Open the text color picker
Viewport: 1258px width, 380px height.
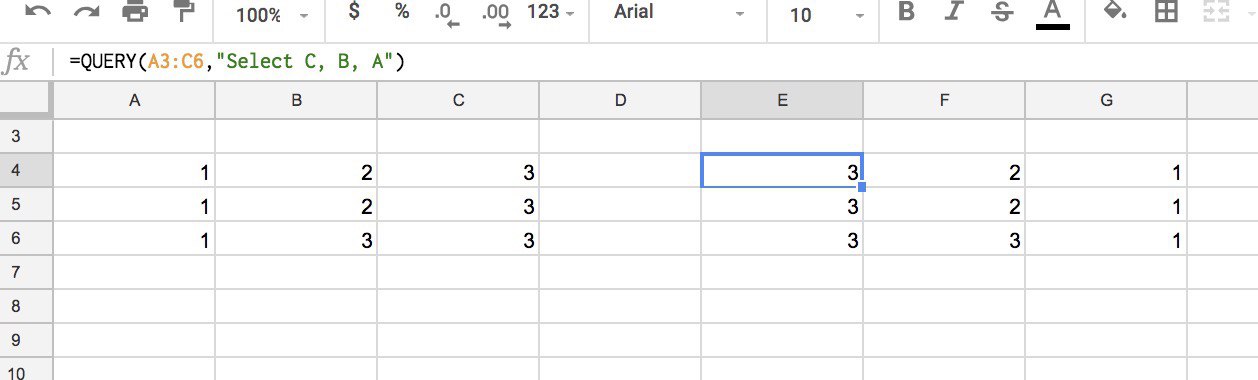coord(1052,14)
